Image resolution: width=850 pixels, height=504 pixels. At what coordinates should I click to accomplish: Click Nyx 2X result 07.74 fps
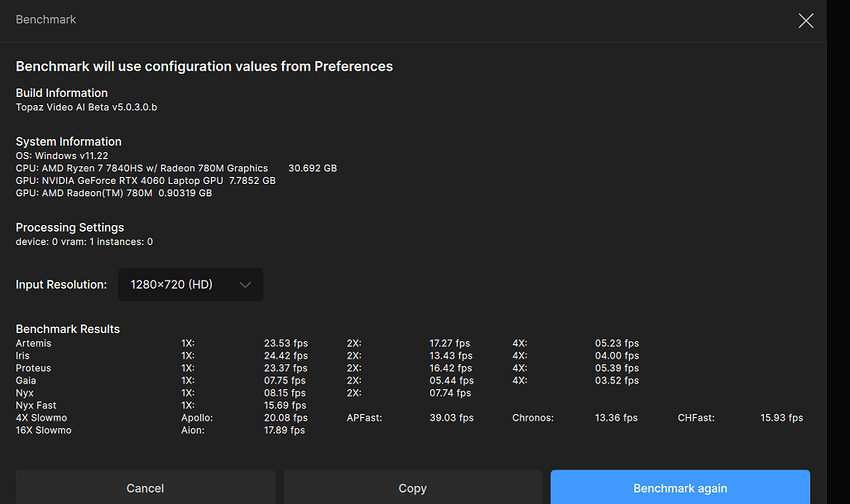tap(450, 393)
